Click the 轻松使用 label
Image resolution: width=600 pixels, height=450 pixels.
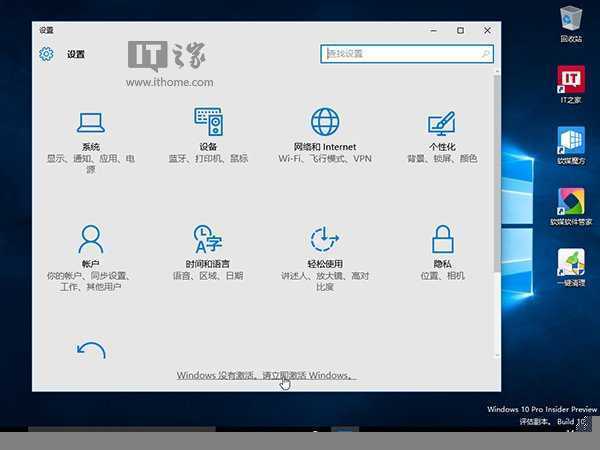(325, 264)
